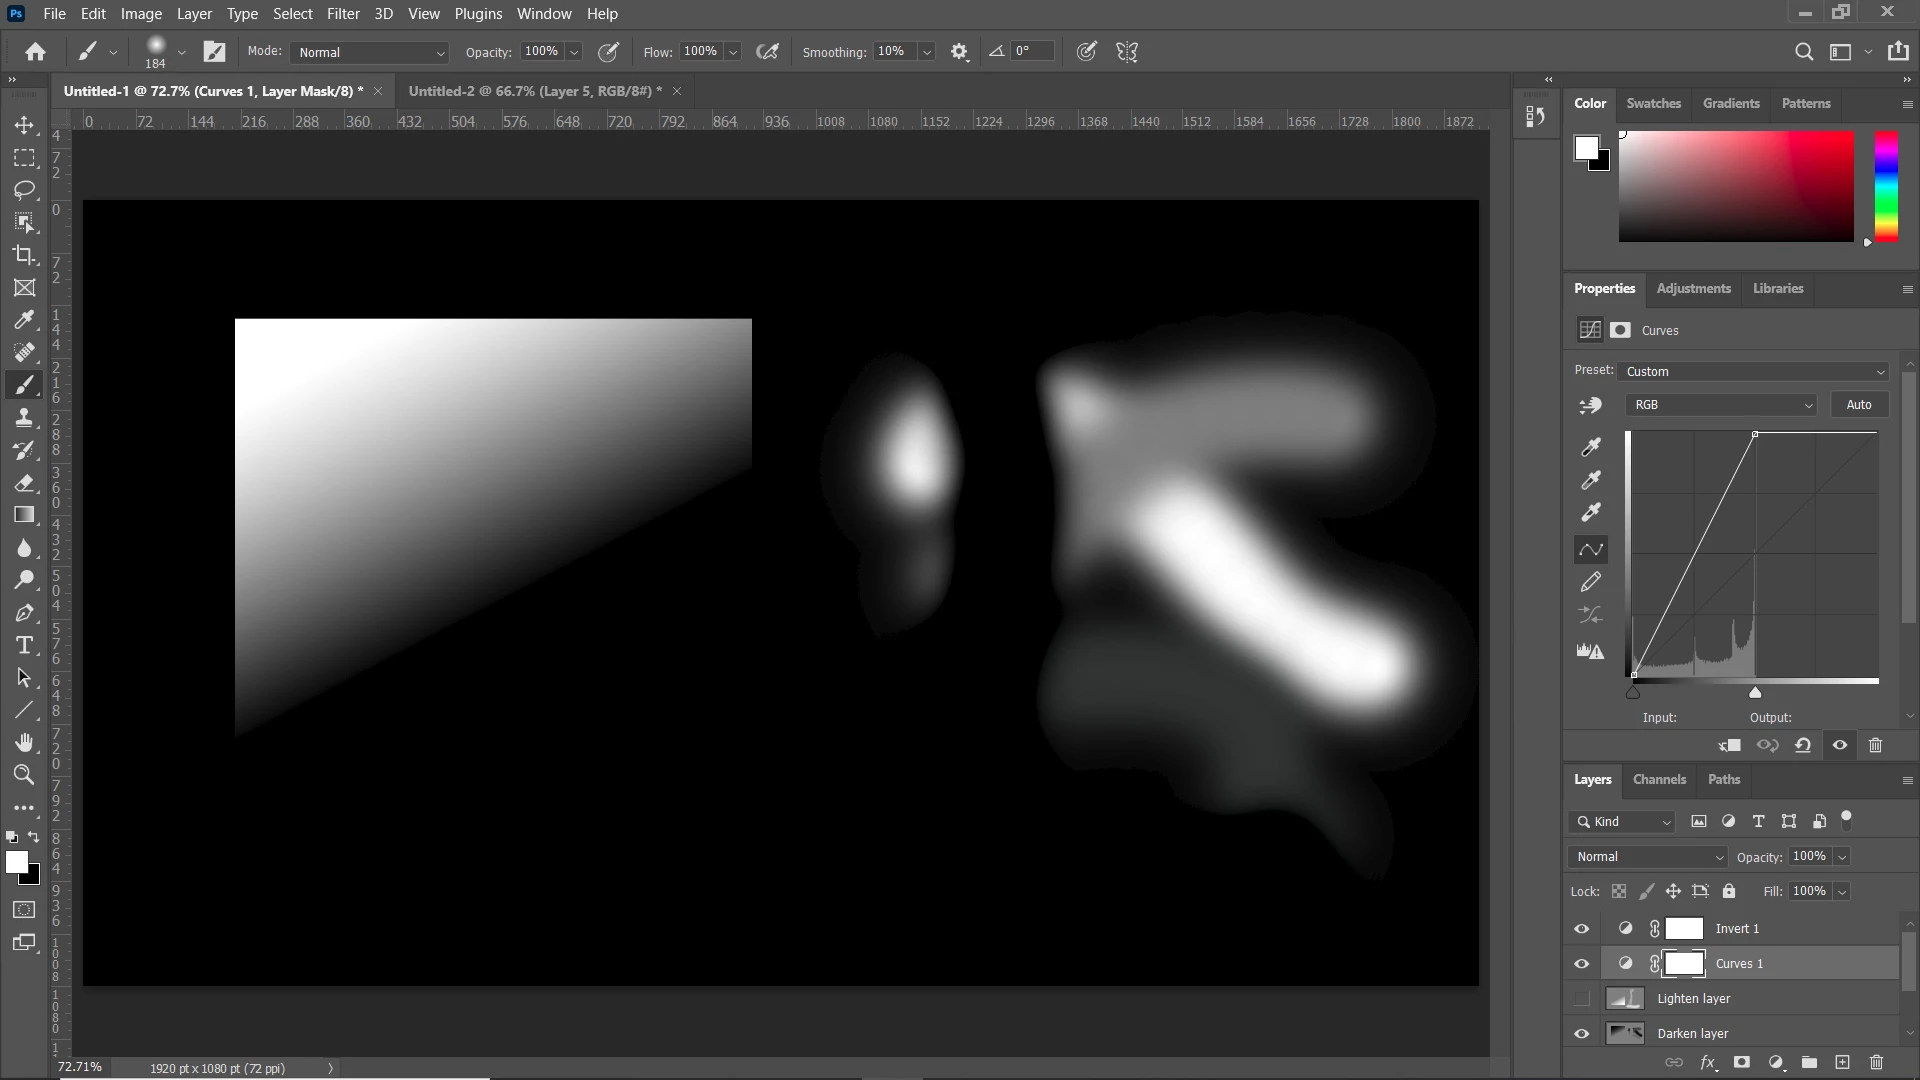Viewport: 1920px width, 1080px height.
Task: Select the Crop tool
Action: click(25, 255)
